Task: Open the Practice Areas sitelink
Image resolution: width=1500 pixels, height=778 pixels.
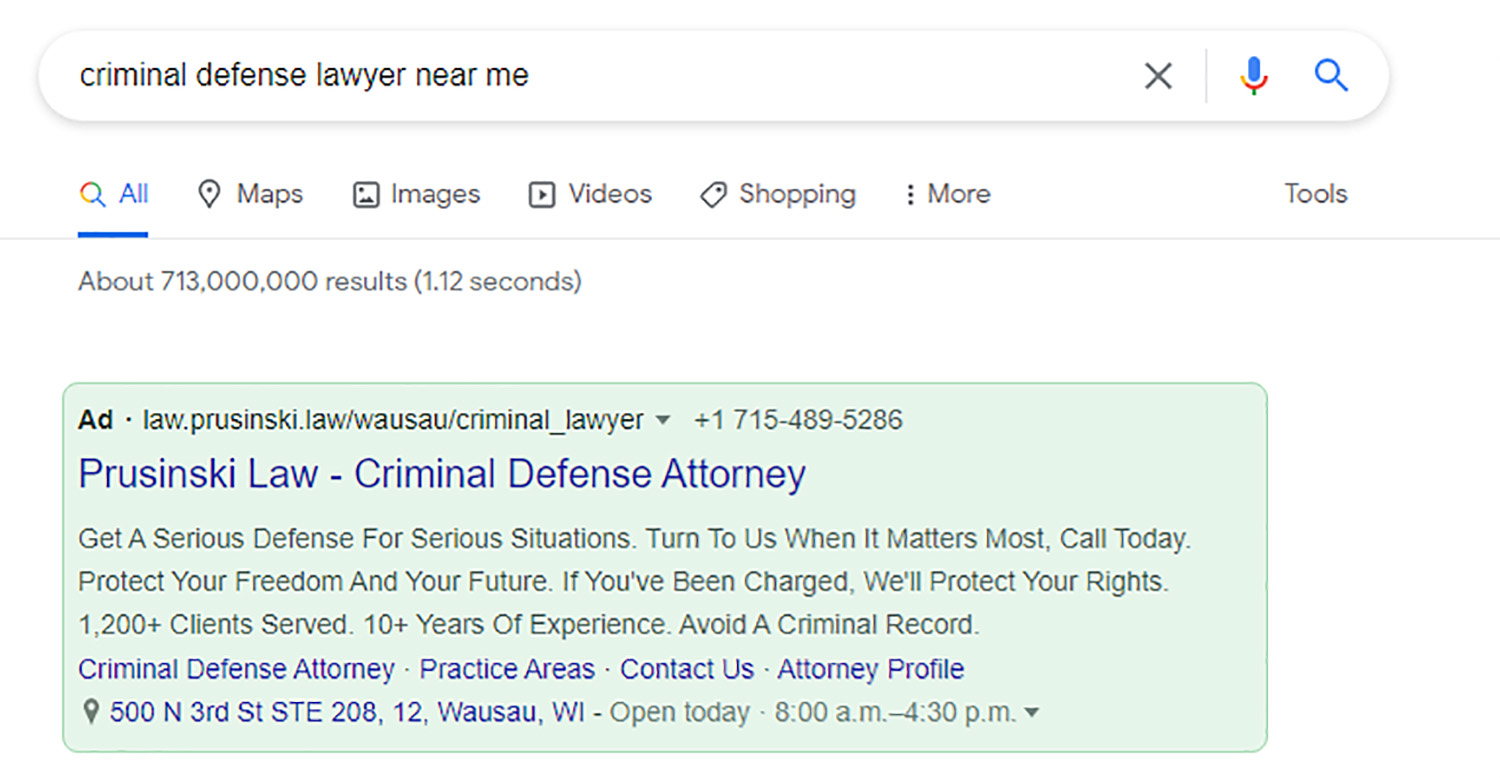Action: tap(507, 668)
